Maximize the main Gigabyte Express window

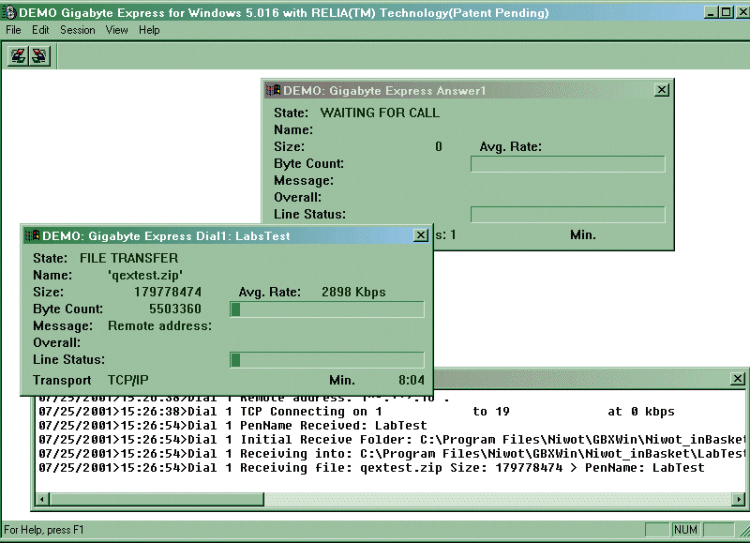(726, 12)
